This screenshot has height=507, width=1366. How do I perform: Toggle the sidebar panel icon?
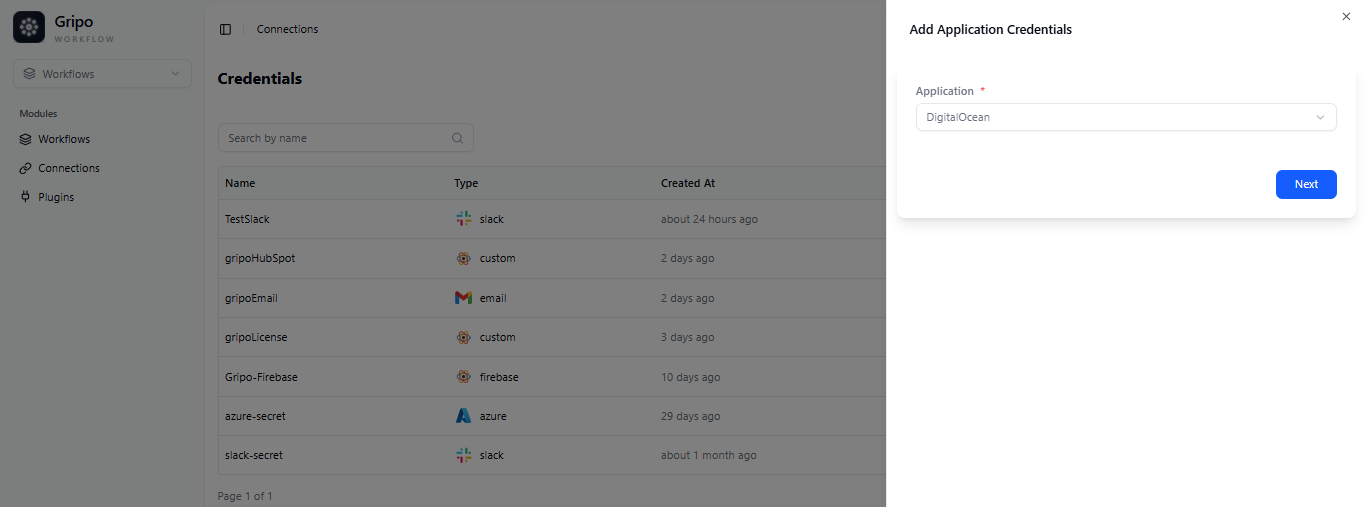point(225,29)
